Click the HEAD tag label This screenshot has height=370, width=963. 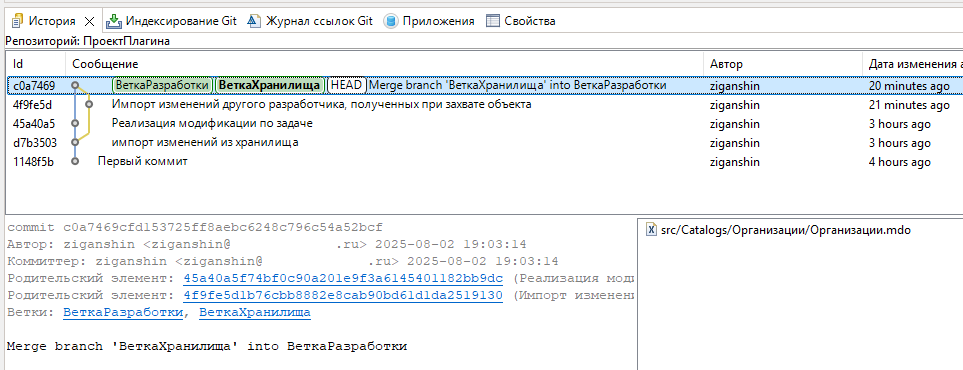[x=347, y=85]
